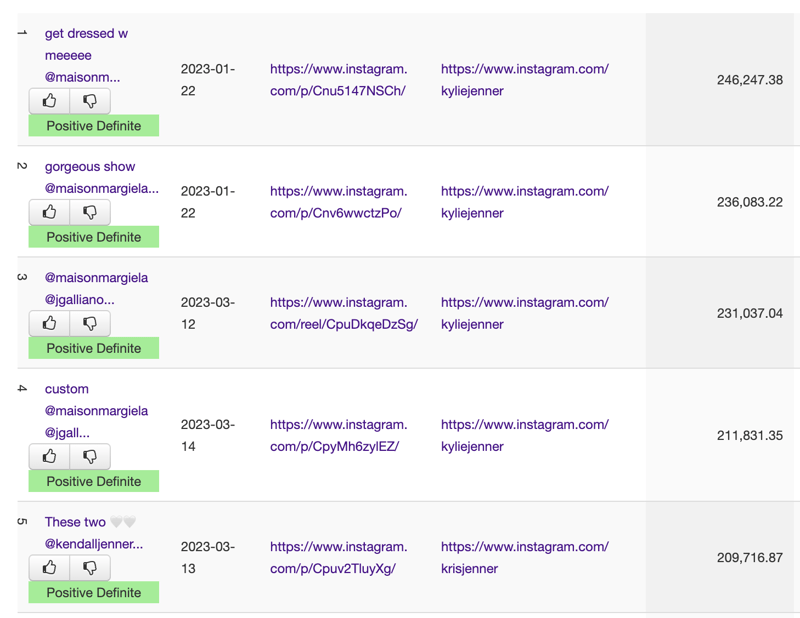Open the 'get dressed w meeeee' post title
Image resolution: width=800 pixels, height=618 pixels.
click(86, 55)
